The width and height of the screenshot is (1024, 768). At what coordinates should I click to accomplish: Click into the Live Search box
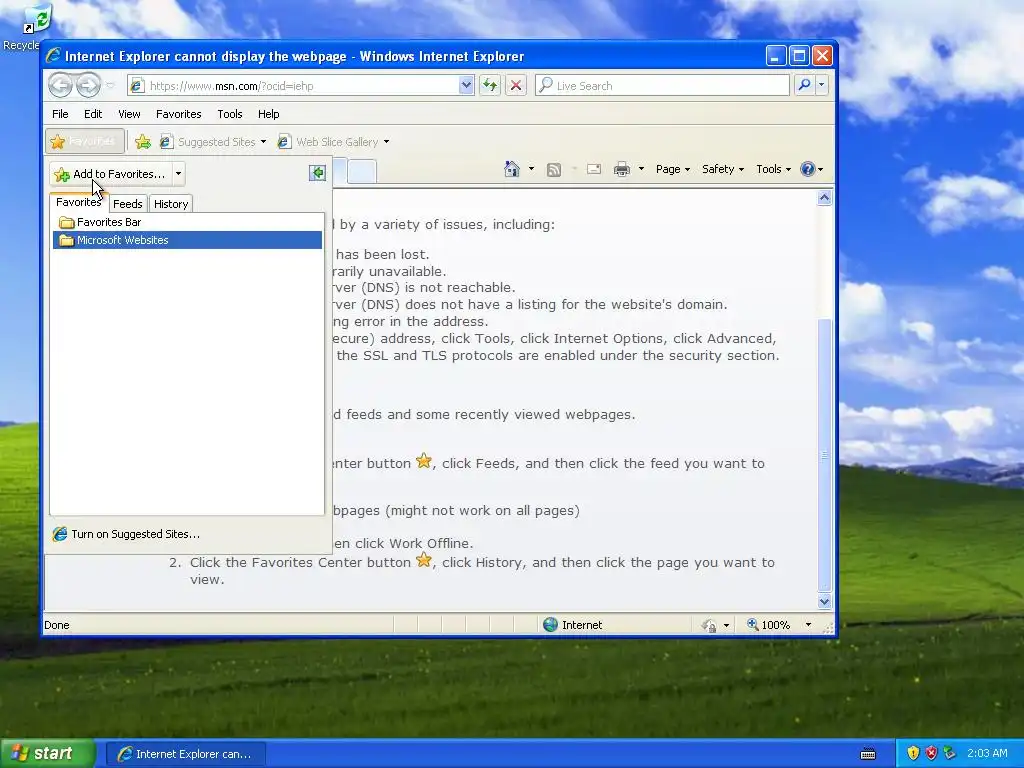tap(662, 86)
